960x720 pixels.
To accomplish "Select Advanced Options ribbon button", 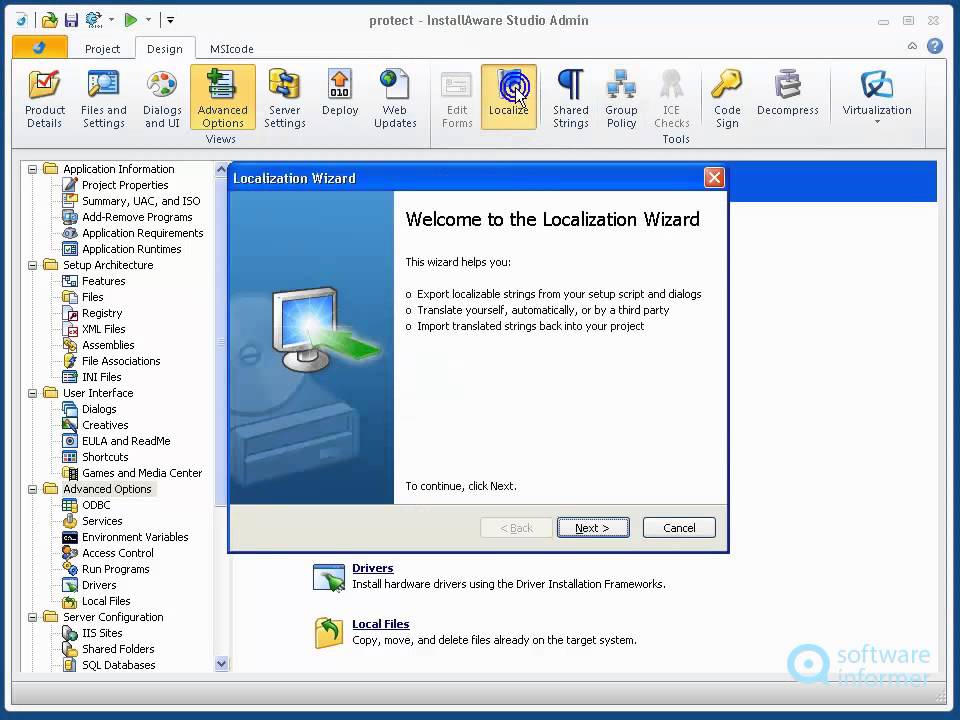I will pyautogui.click(x=223, y=98).
